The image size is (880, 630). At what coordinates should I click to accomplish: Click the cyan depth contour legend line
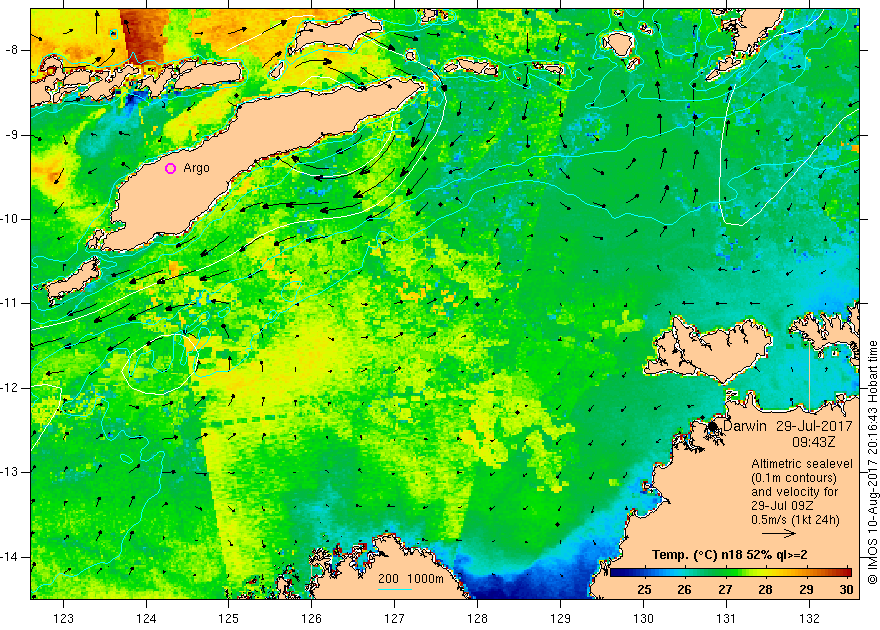[x=395, y=589]
